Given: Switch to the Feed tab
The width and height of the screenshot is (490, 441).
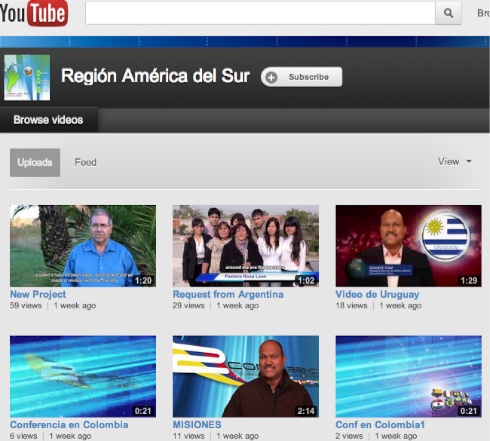Looking at the screenshot, I should 85,162.
